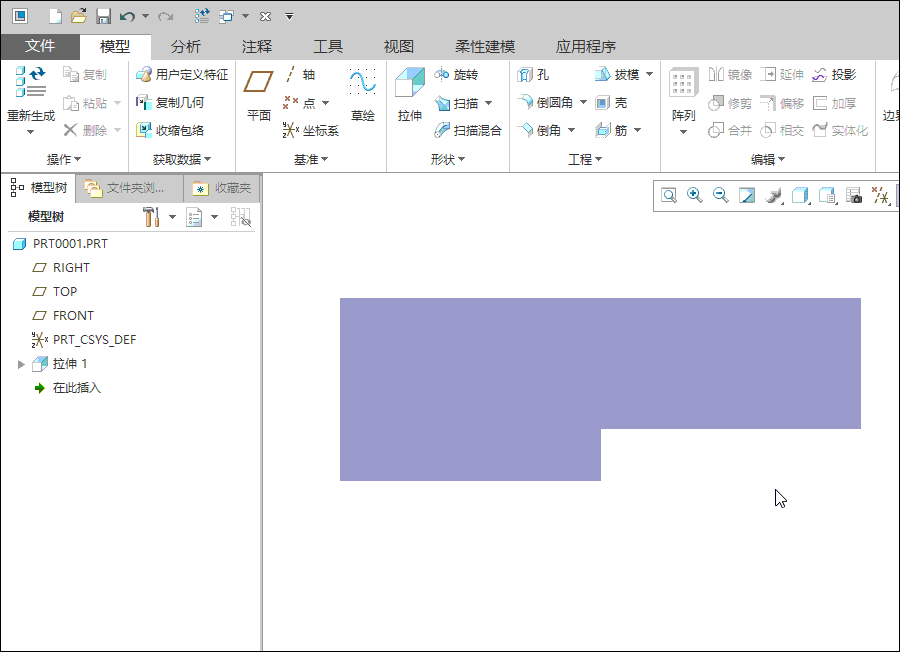Redo with the quick access arrow
The height and width of the screenshot is (652, 900).
click(165, 16)
